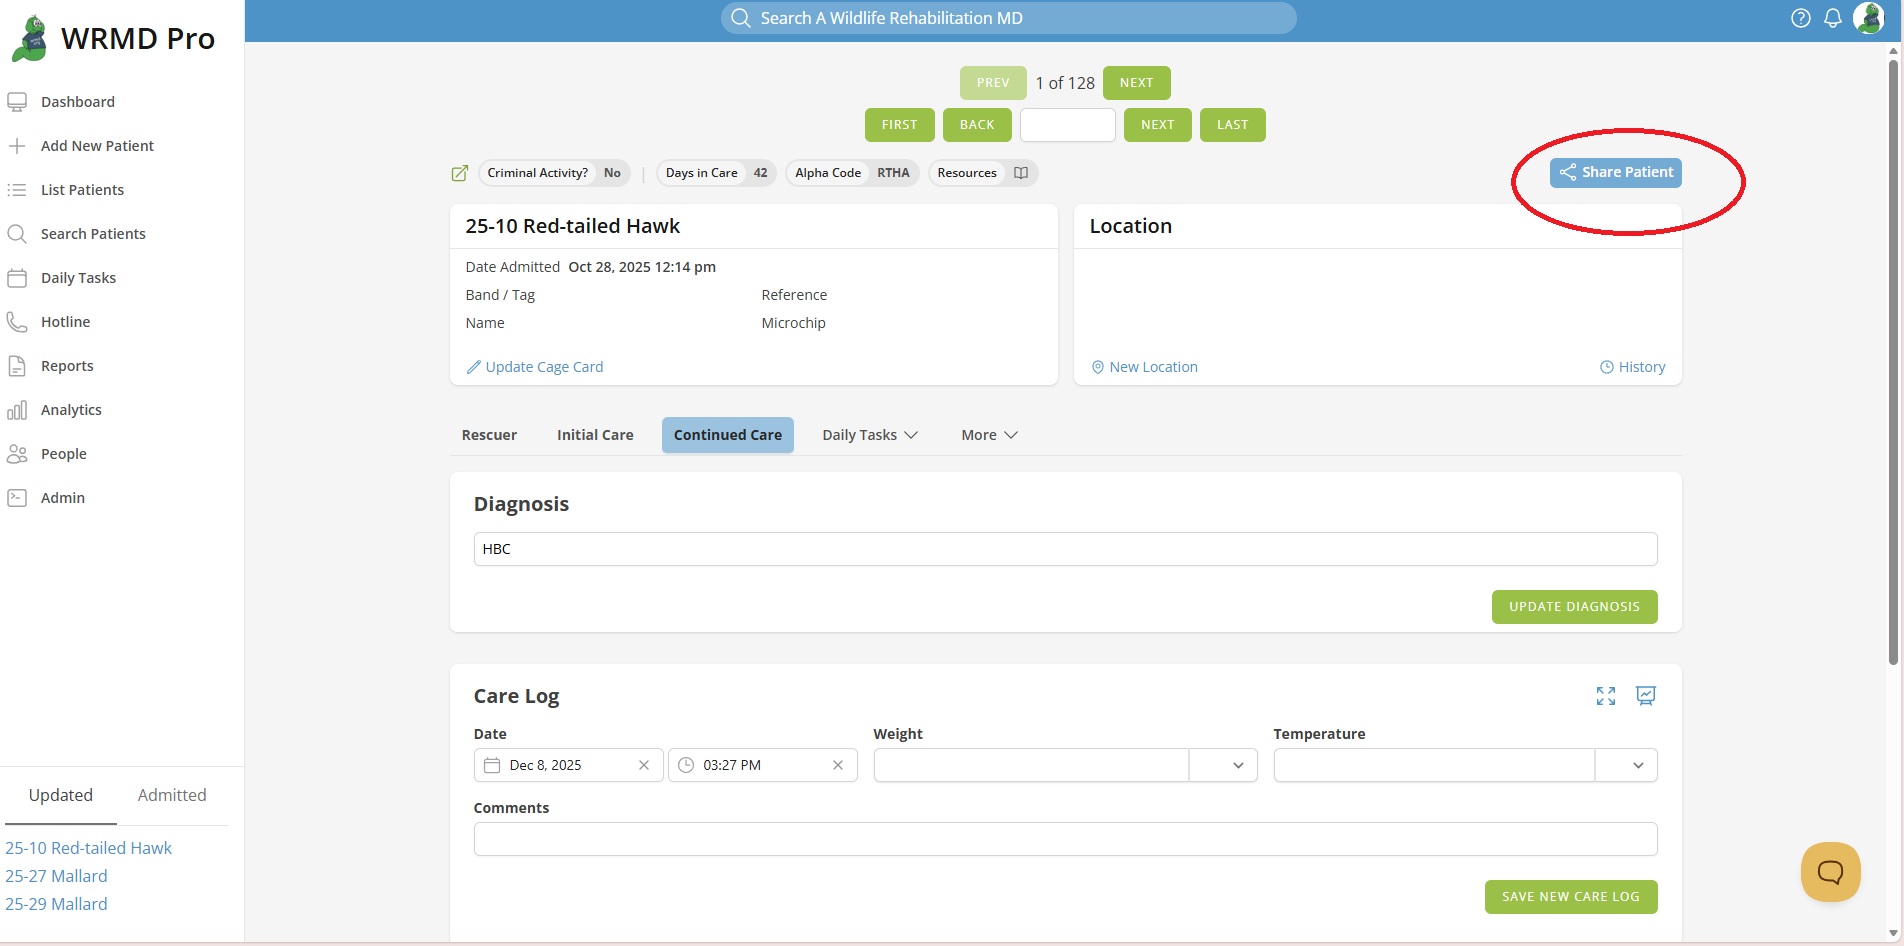
Task: Focus the Wildlife Rehabilitation MD search field
Action: [x=1009, y=18]
